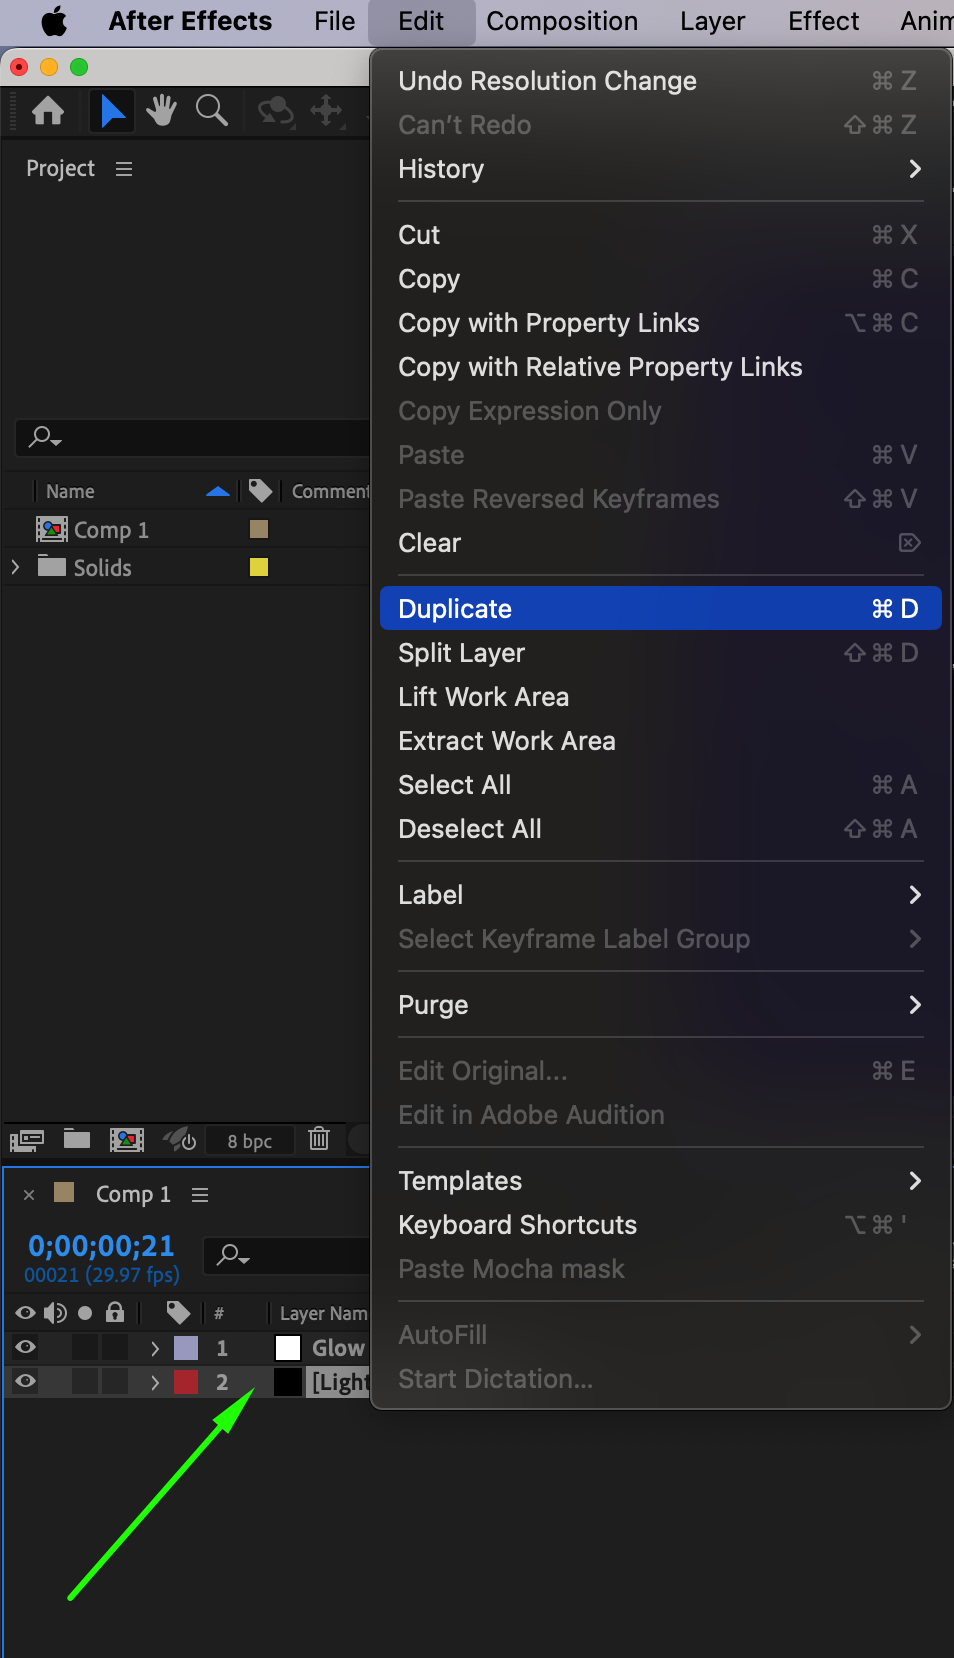Toggle visibility of layer 2
Viewport: 954px width, 1658px height.
click(x=26, y=1381)
